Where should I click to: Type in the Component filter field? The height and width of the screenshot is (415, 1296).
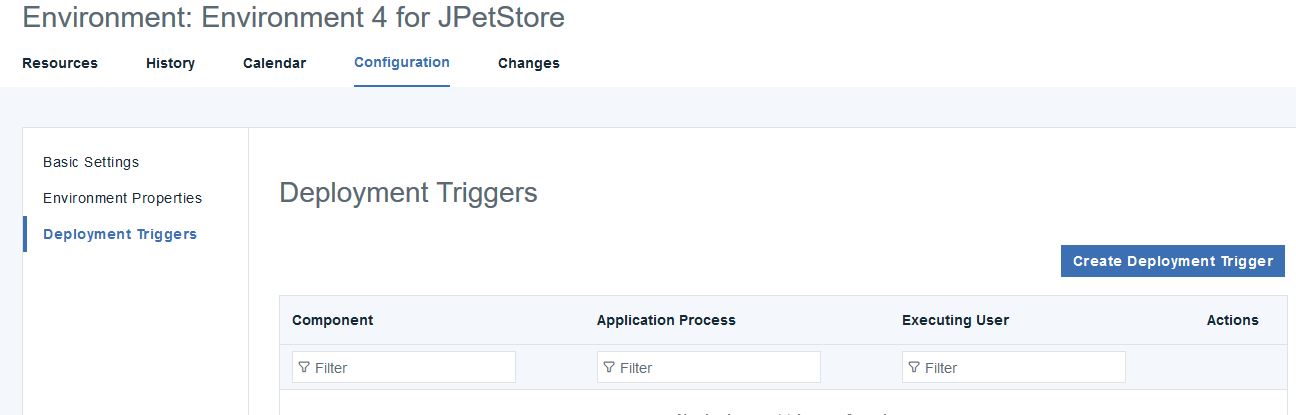pyautogui.click(x=412, y=368)
